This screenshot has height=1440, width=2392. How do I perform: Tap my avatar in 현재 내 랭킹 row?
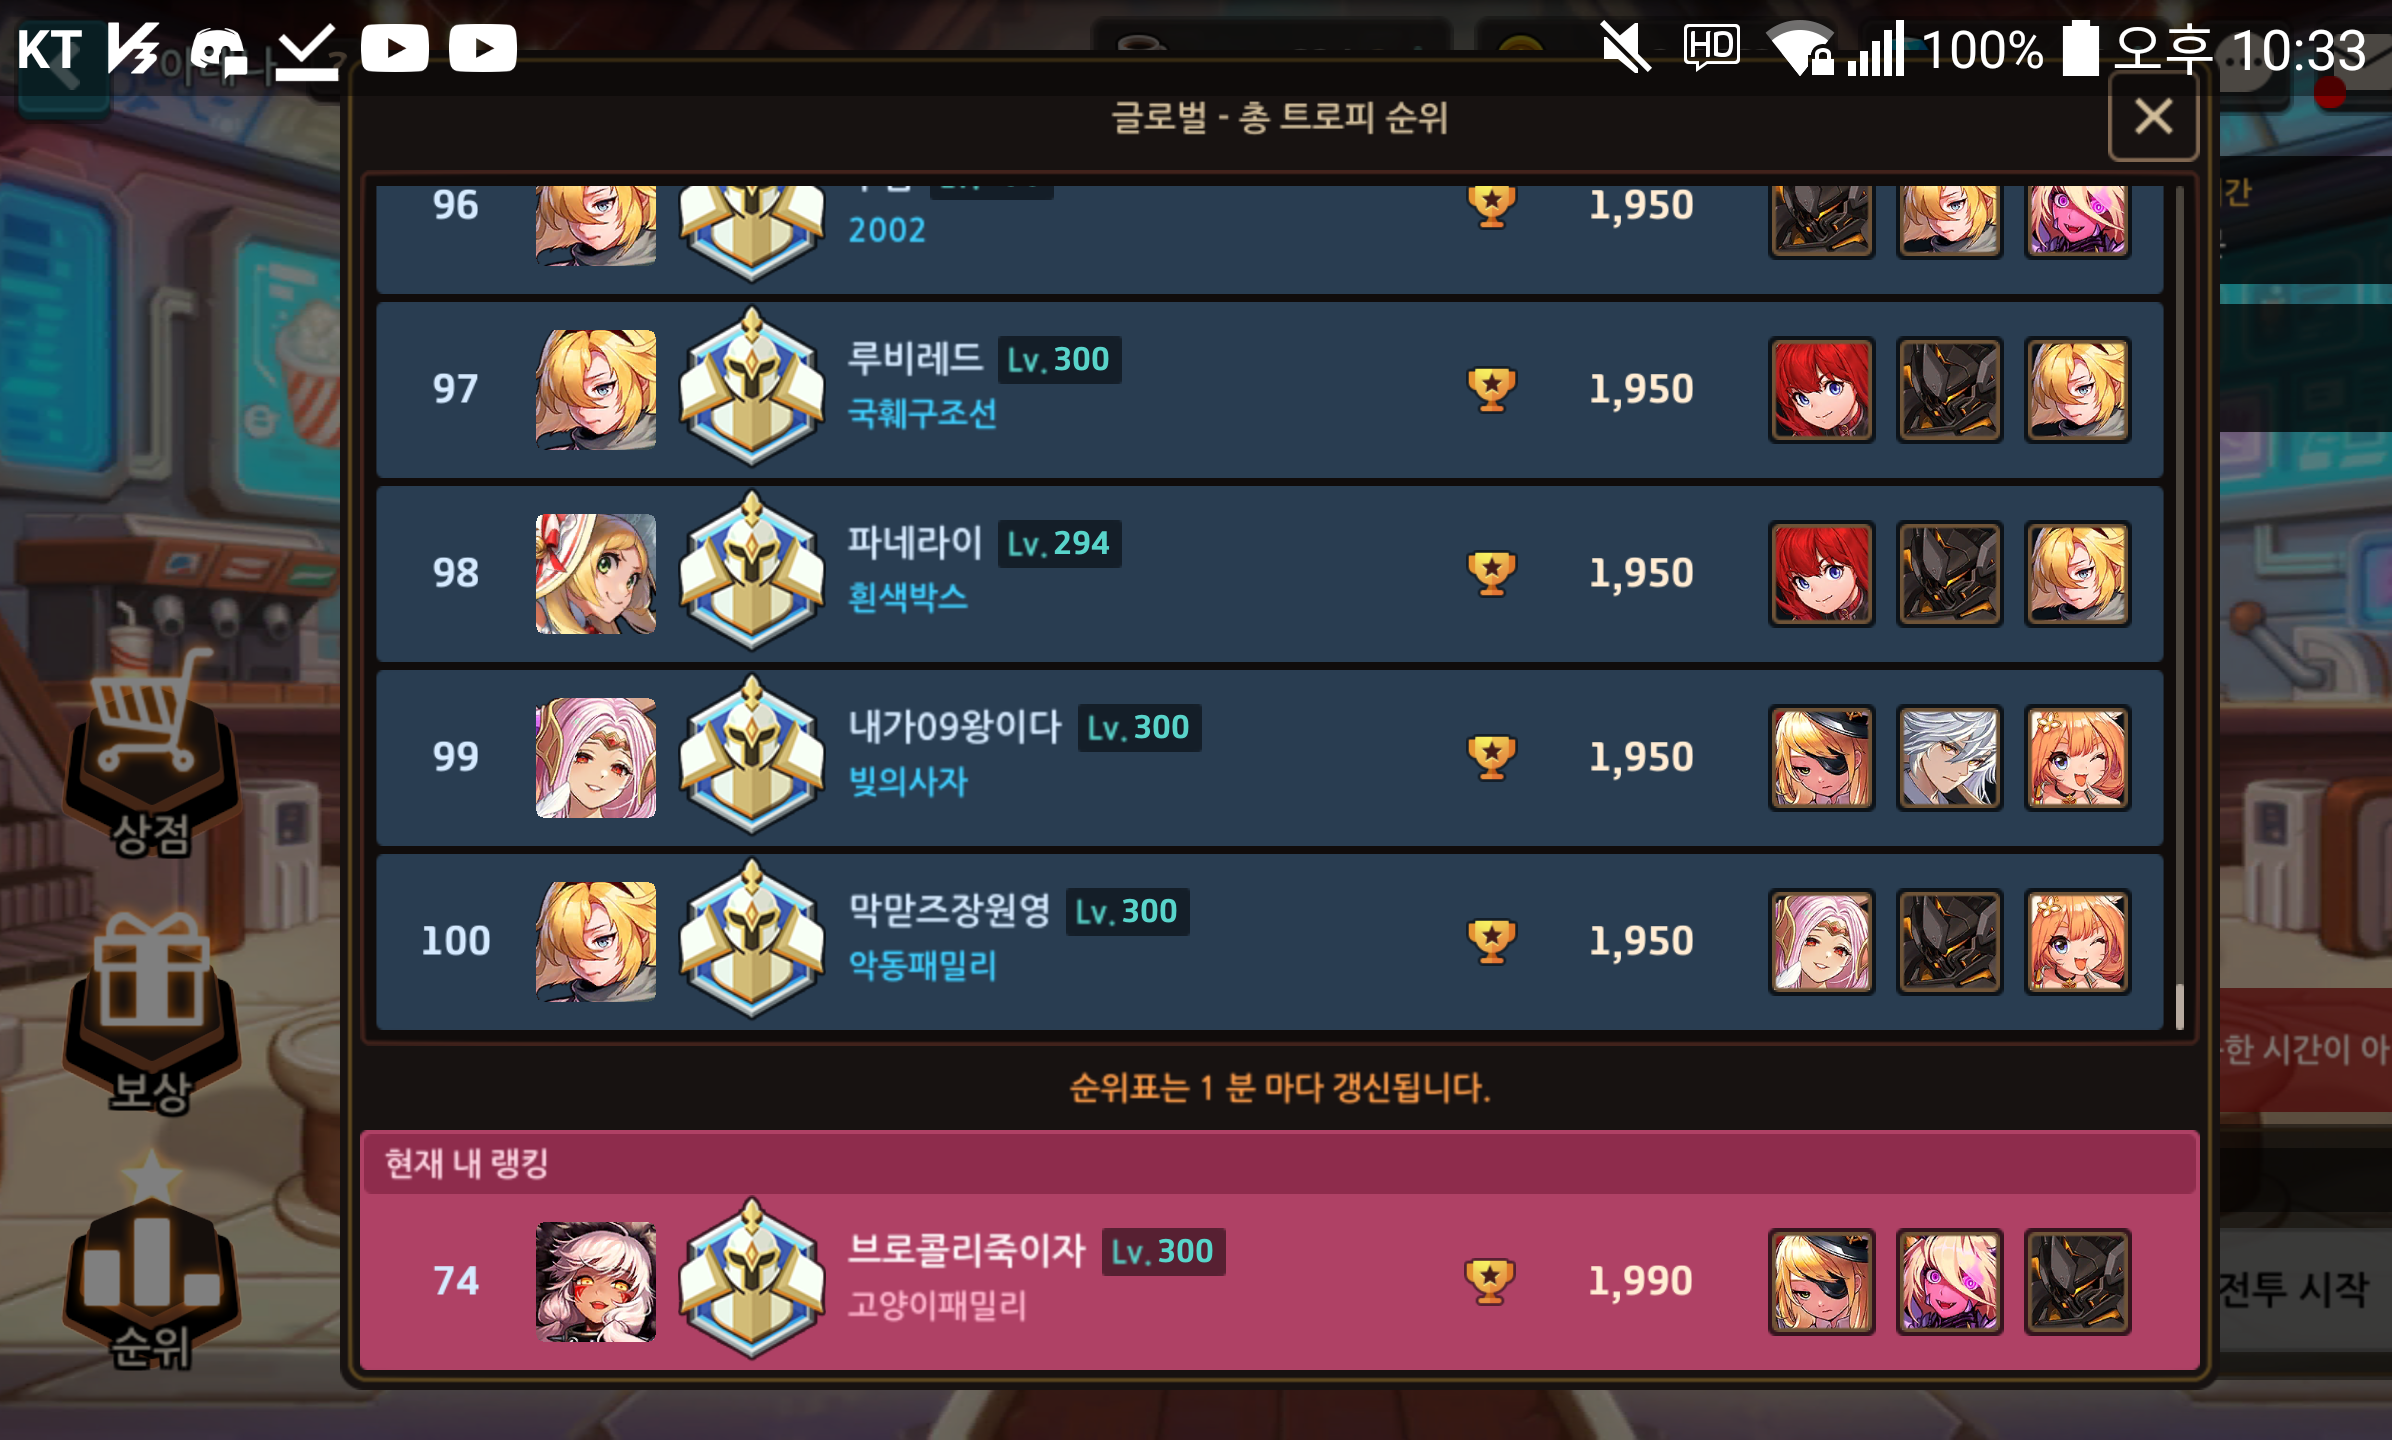click(596, 1281)
